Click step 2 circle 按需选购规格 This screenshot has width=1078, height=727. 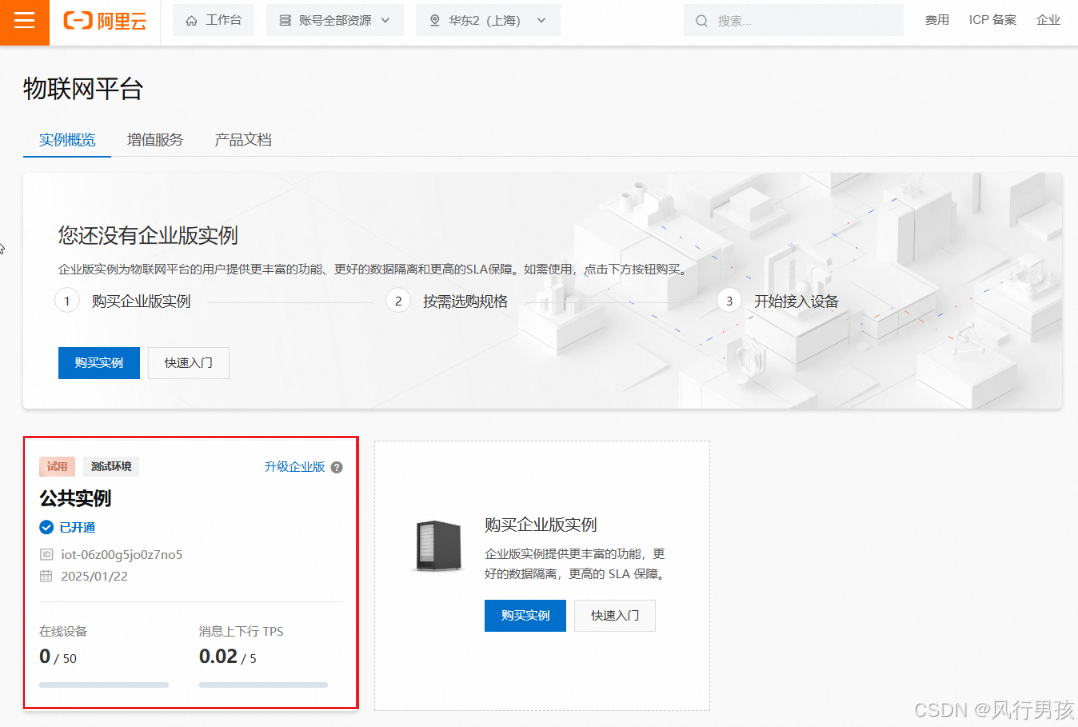tap(398, 301)
